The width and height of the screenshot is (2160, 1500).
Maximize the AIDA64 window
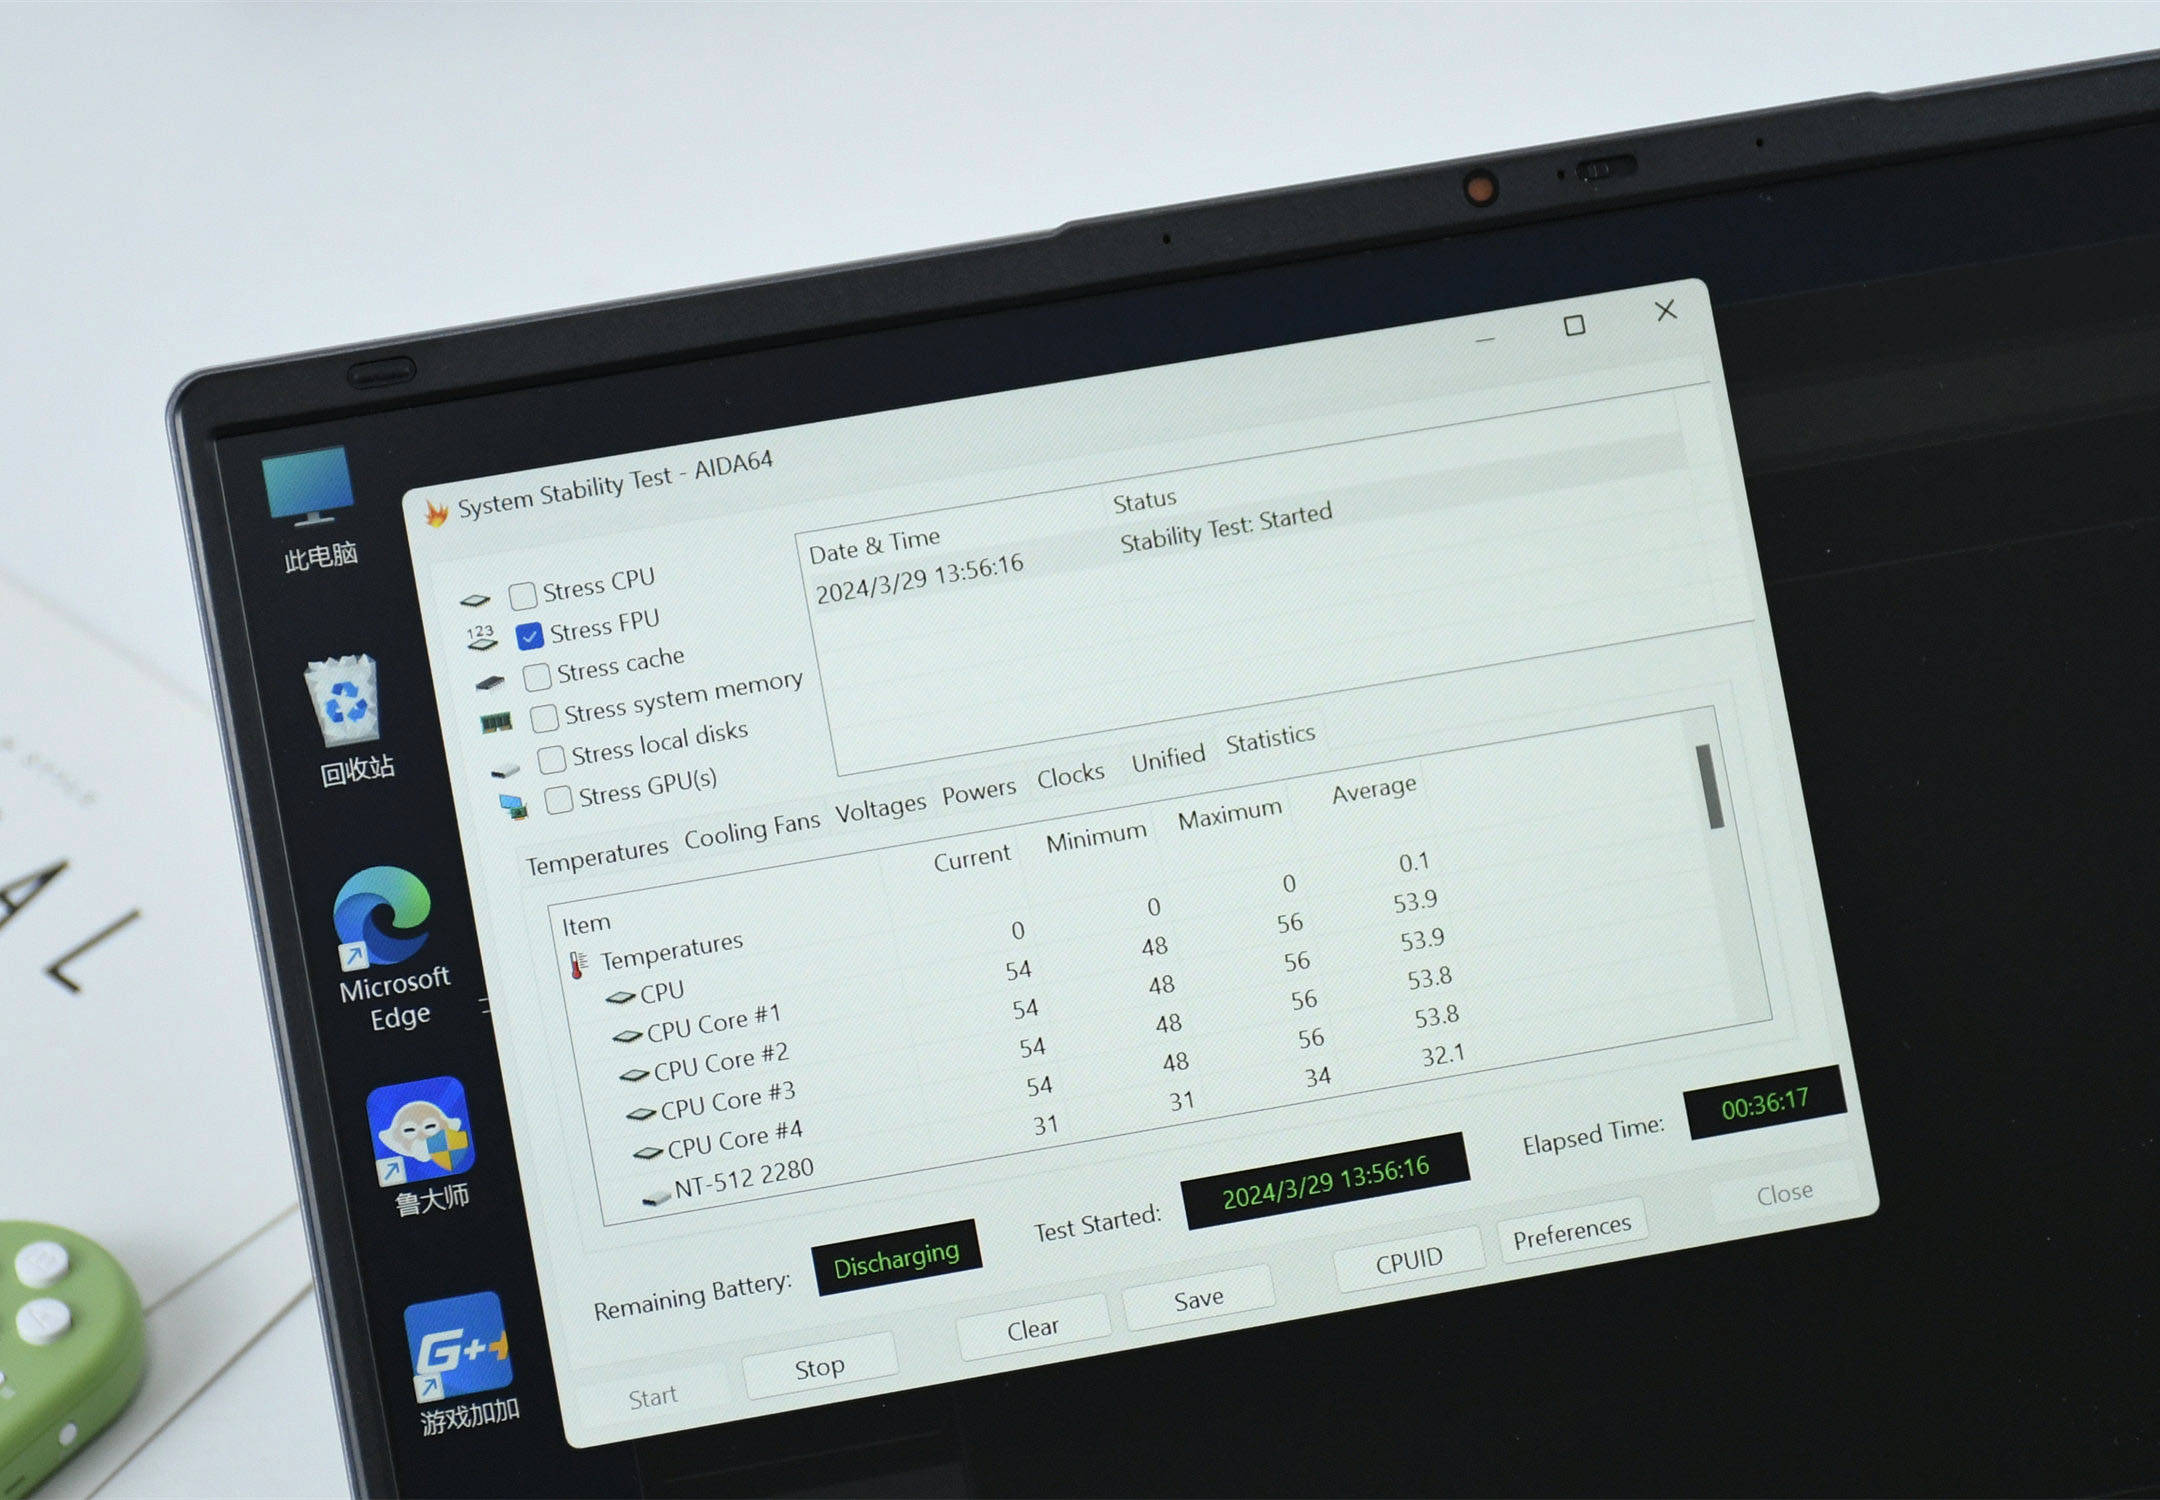click(1574, 326)
